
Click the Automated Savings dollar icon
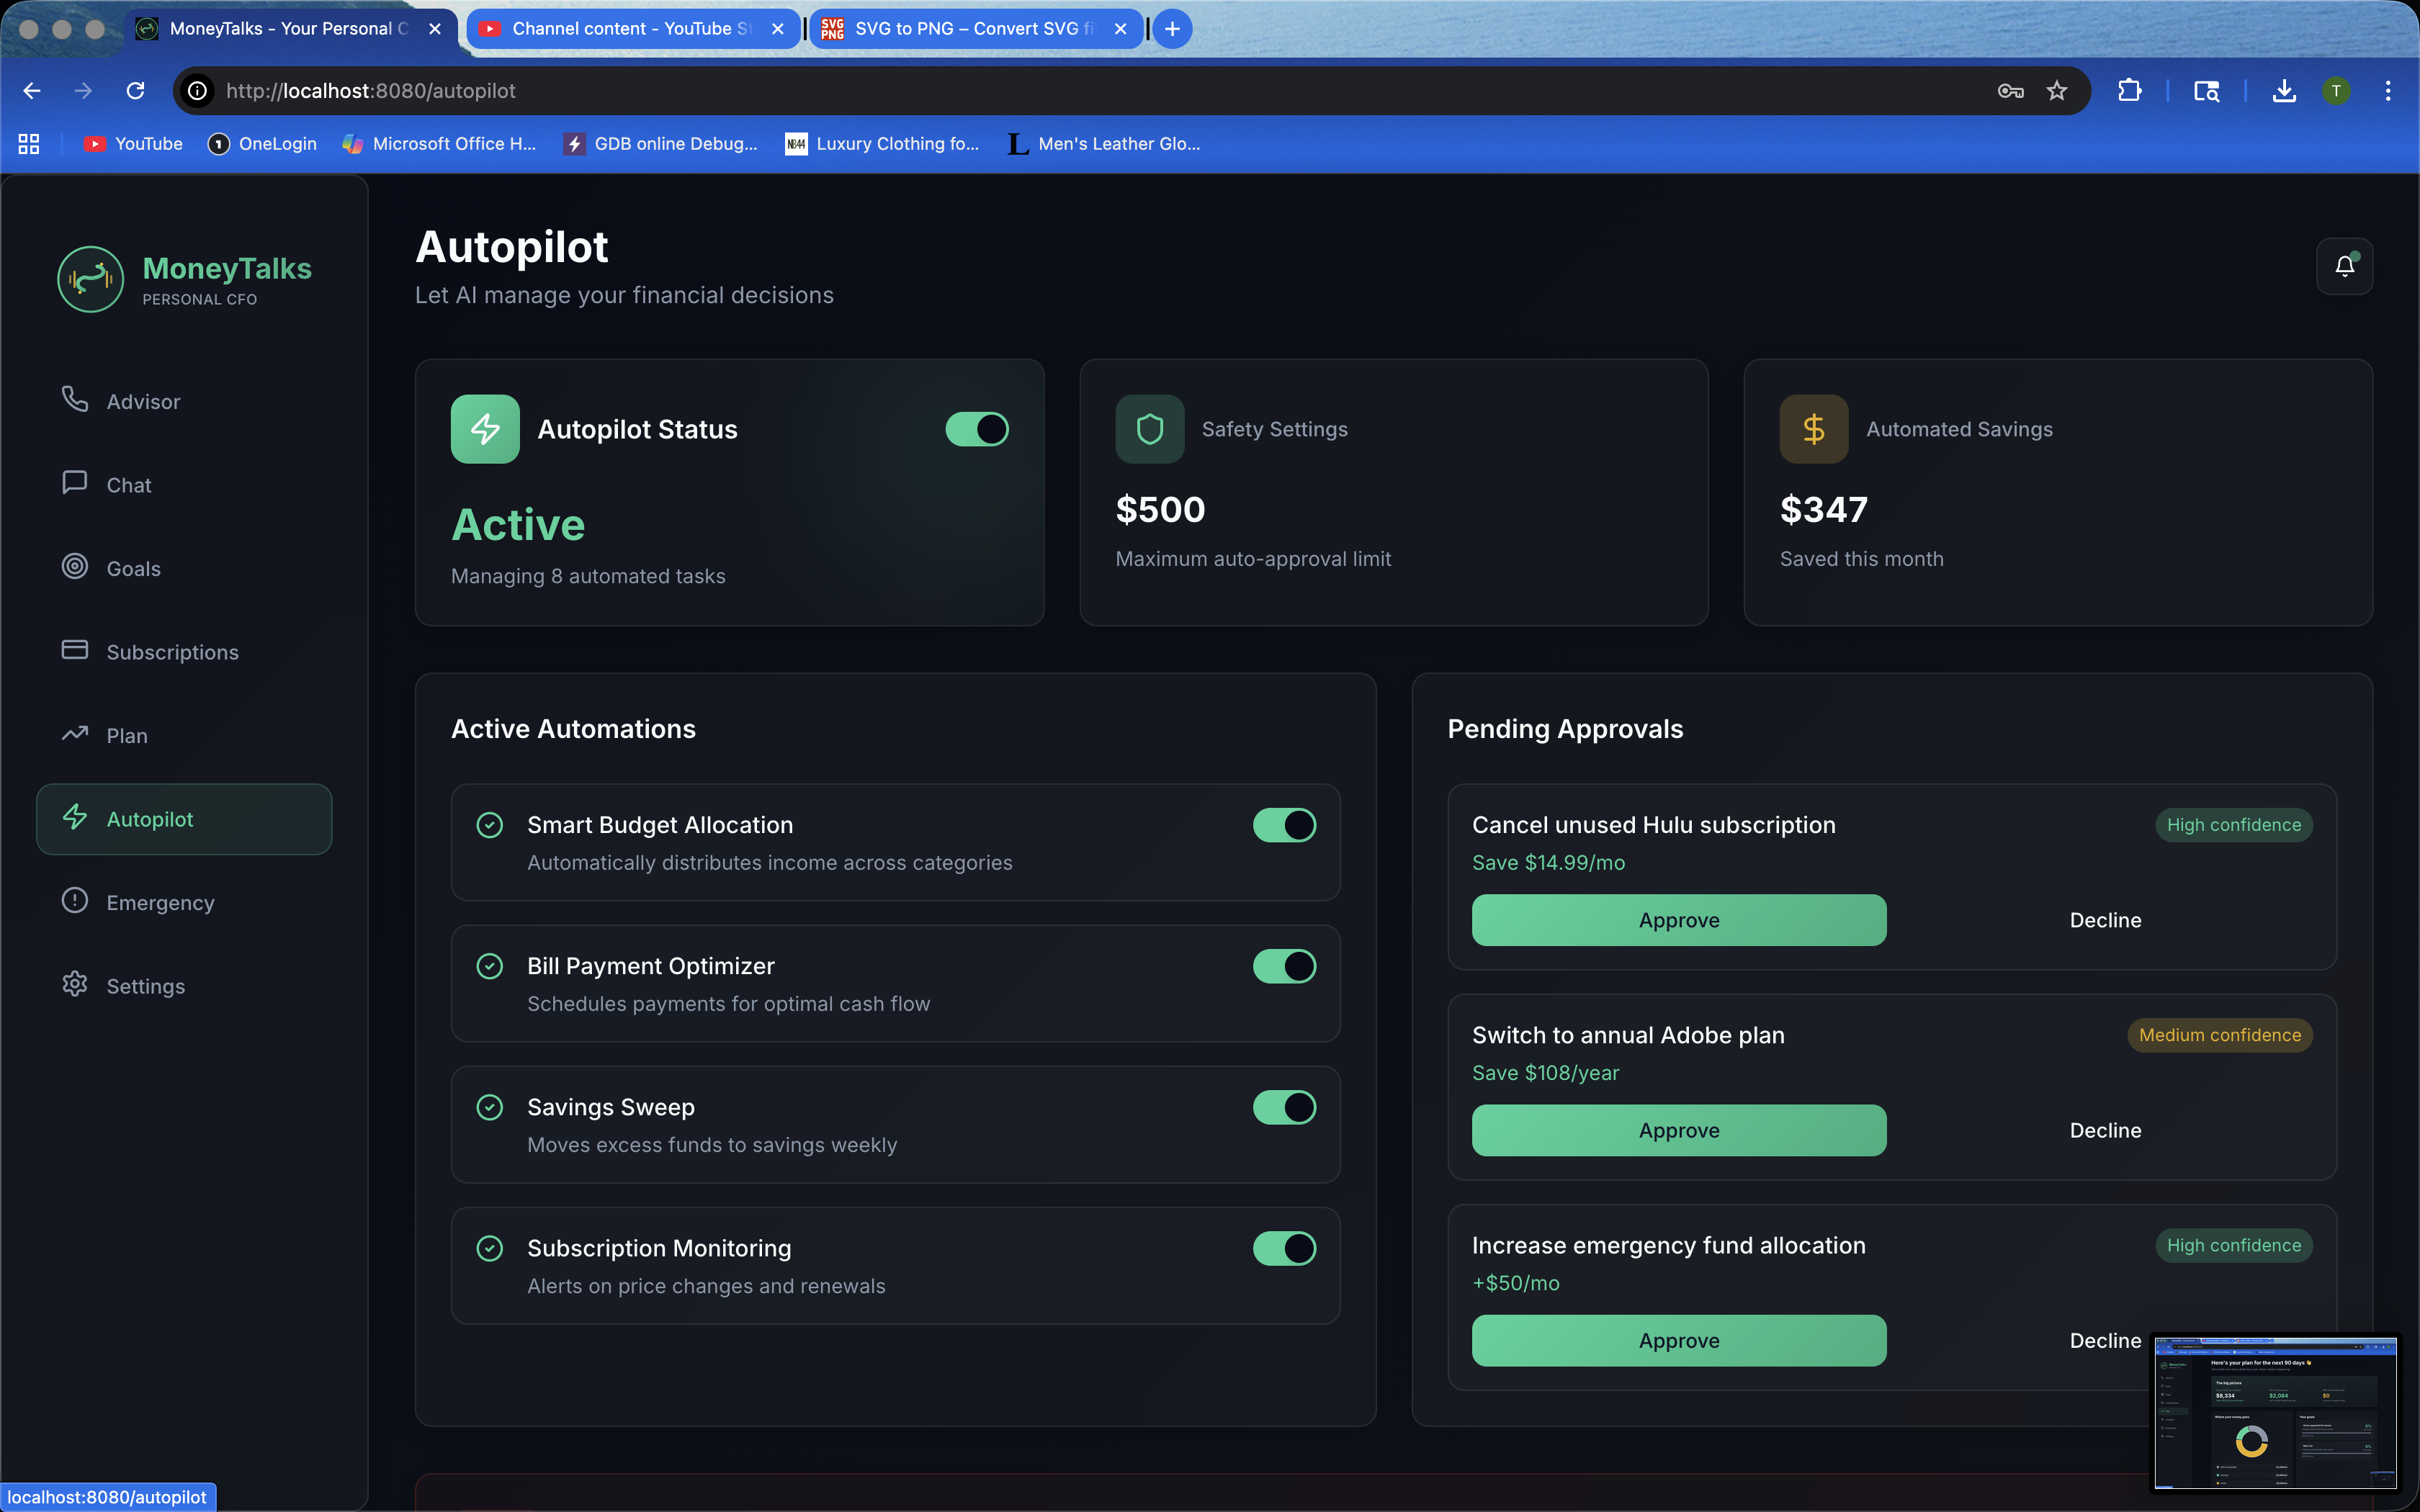pos(1813,429)
